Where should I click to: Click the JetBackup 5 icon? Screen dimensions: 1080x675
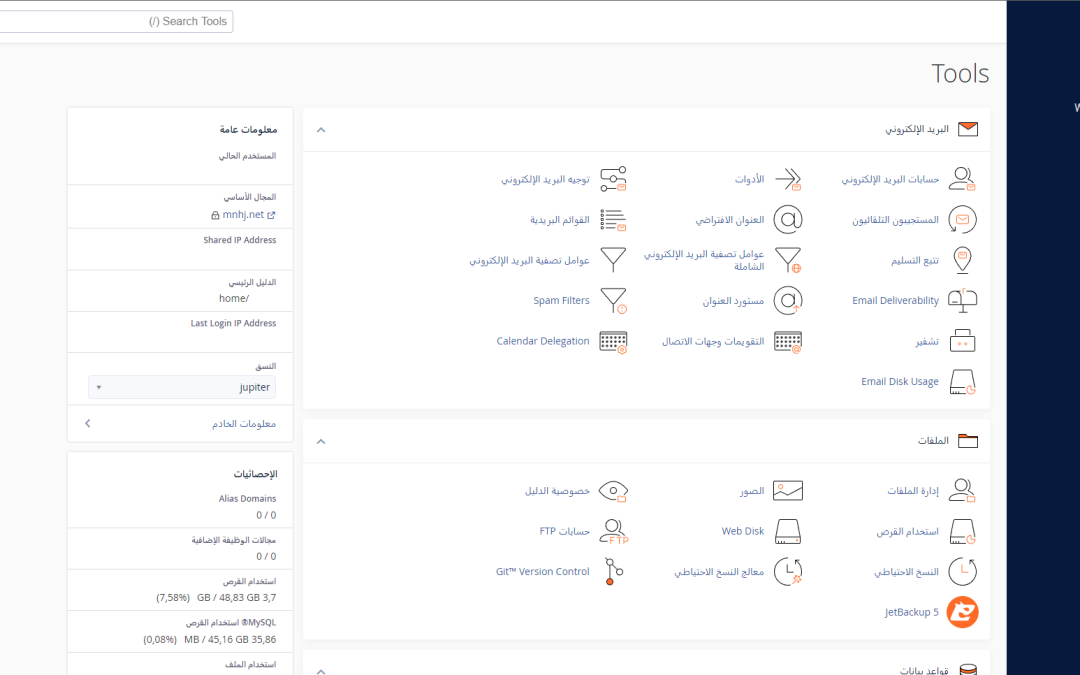coord(962,612)
